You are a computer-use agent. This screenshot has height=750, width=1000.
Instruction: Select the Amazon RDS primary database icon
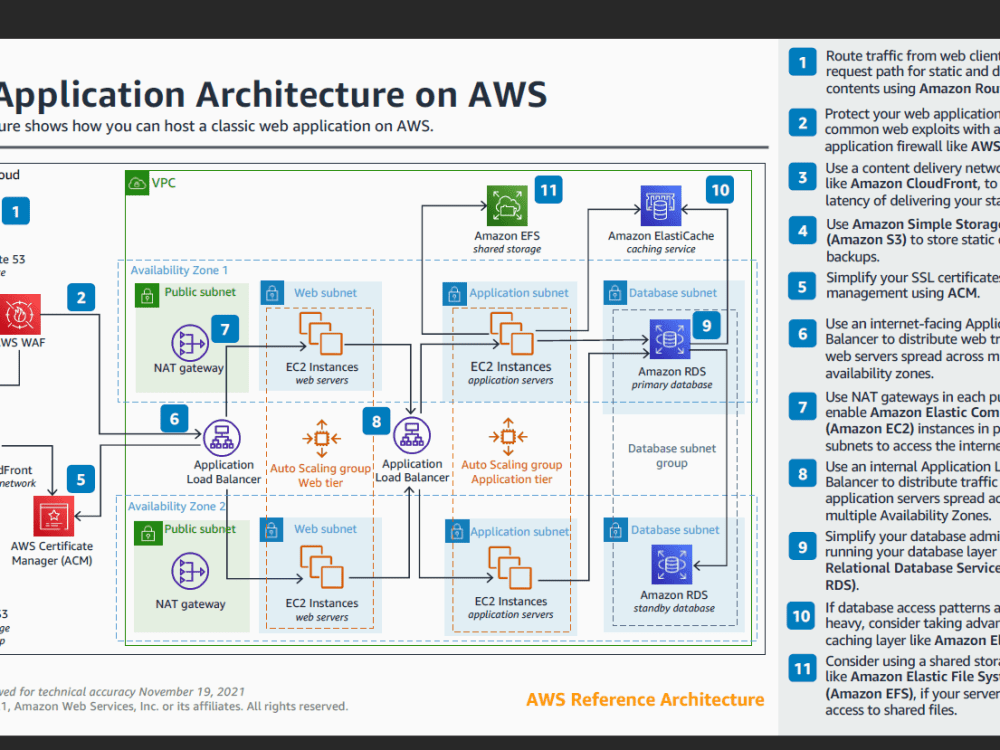pos(671,339)
